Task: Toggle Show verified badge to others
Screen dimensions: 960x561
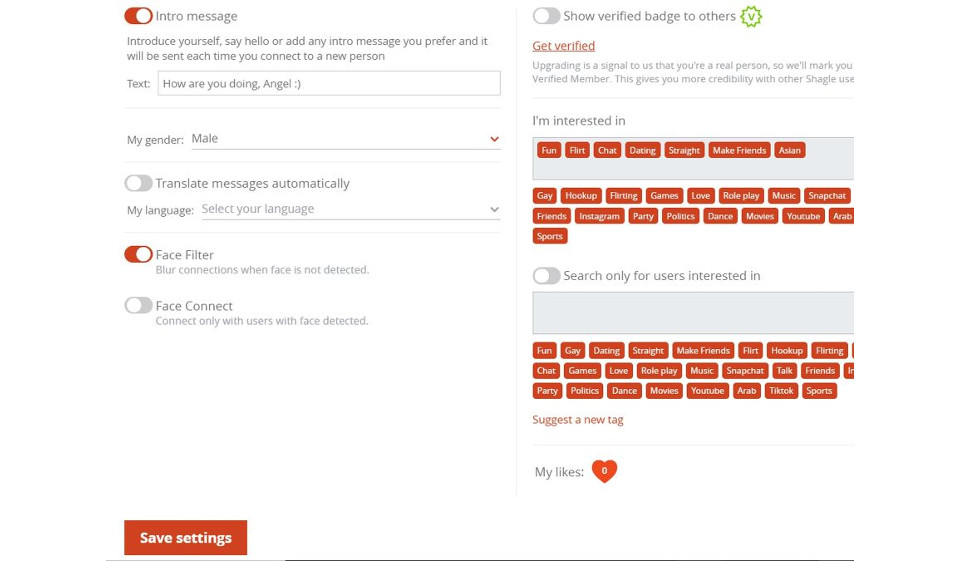Action: 546,16
